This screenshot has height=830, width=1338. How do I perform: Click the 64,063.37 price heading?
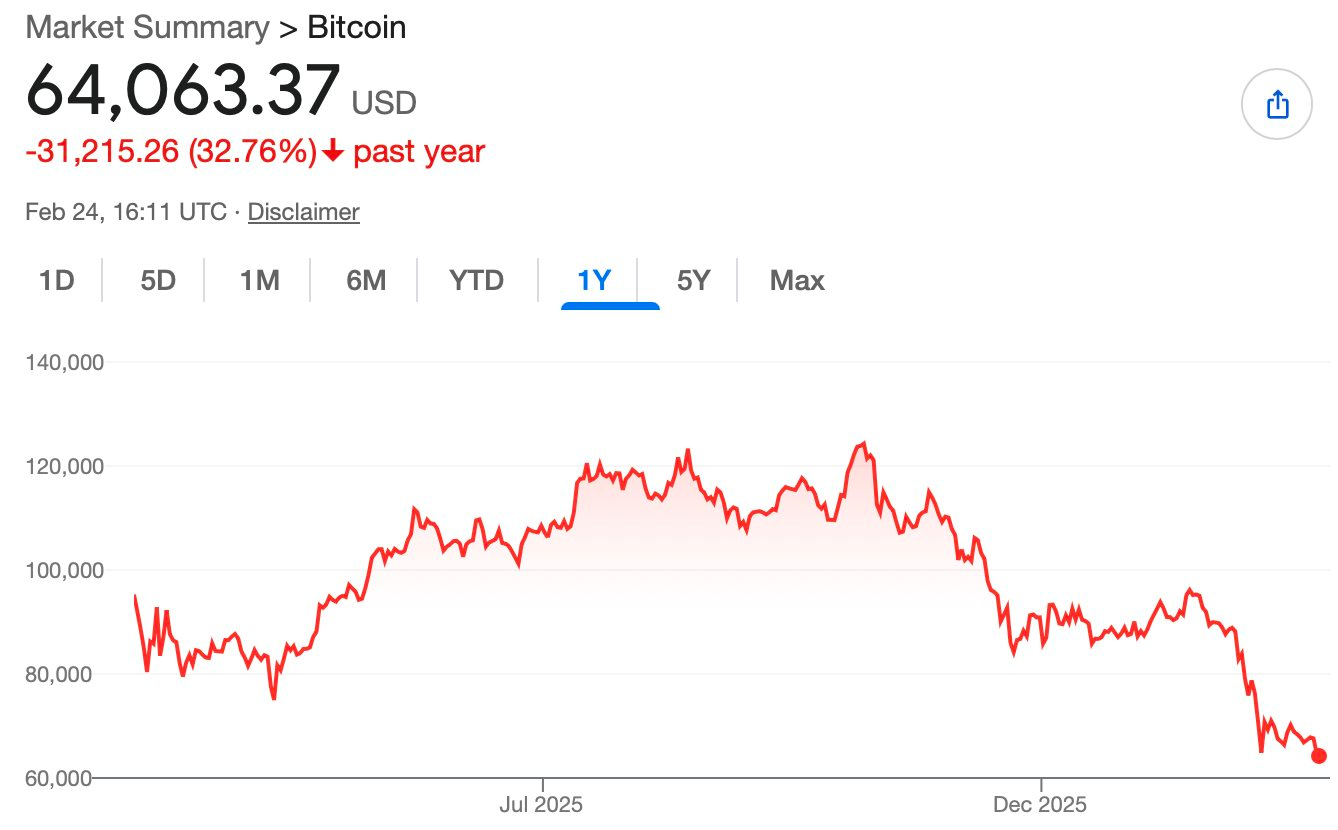[182, 90]
